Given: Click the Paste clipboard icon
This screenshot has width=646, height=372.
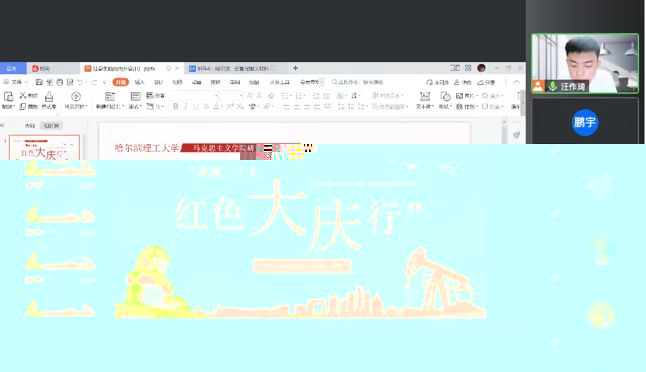Looking at the screenshot, I should coord(8,96).
